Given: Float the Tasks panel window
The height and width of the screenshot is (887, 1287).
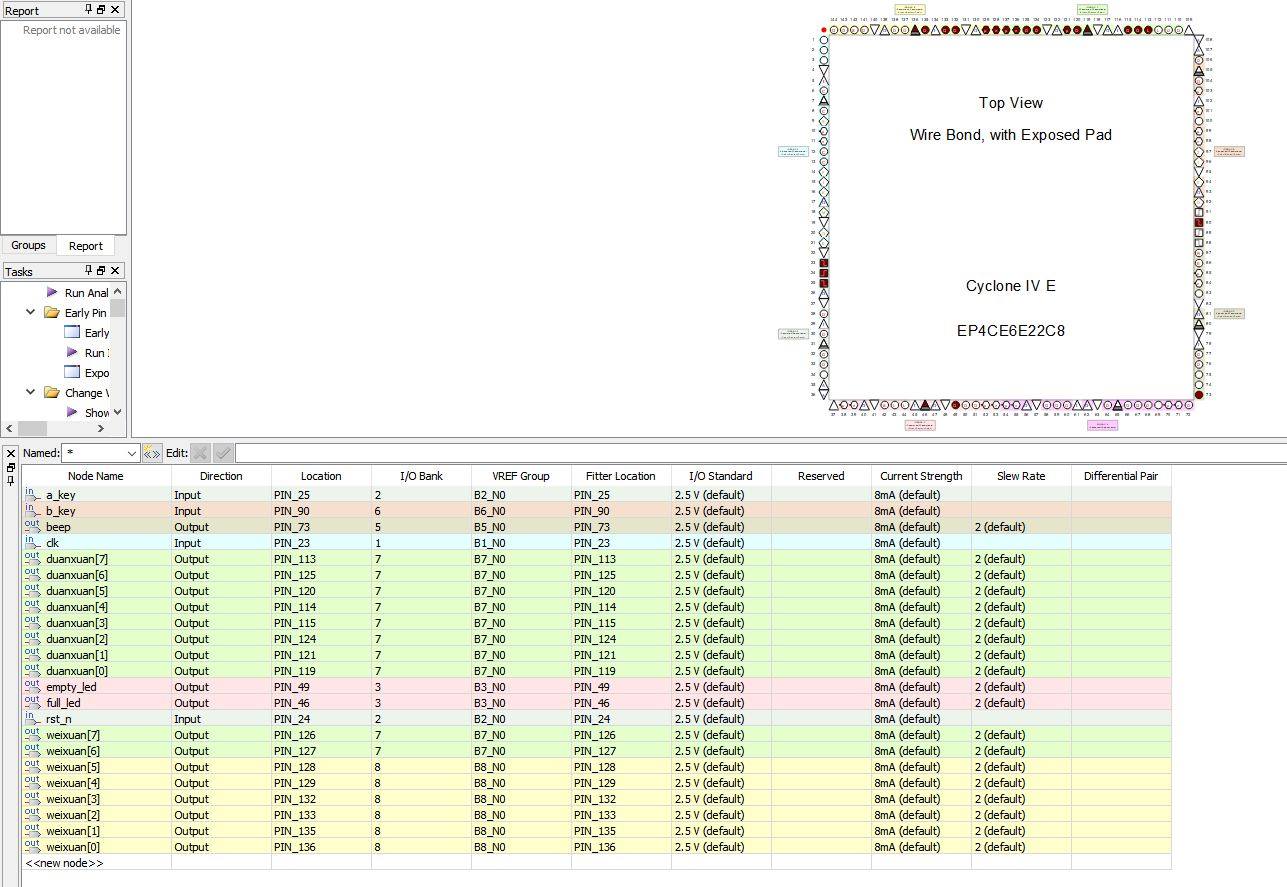Looking at the screenshot, I should pos(101,270).
